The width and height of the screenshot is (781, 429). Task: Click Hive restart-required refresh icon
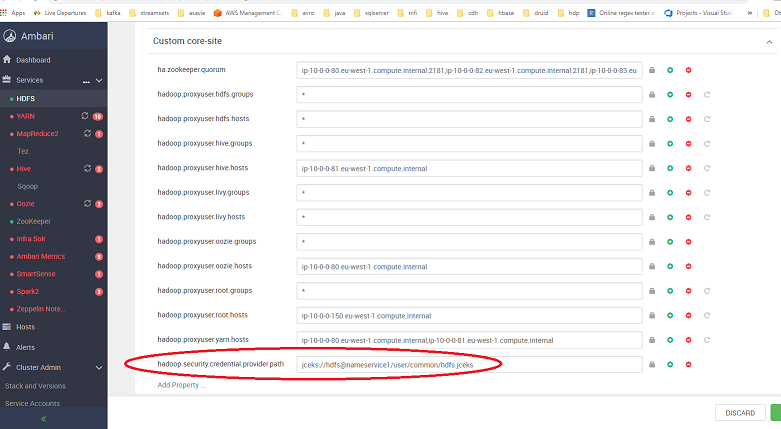87,168
